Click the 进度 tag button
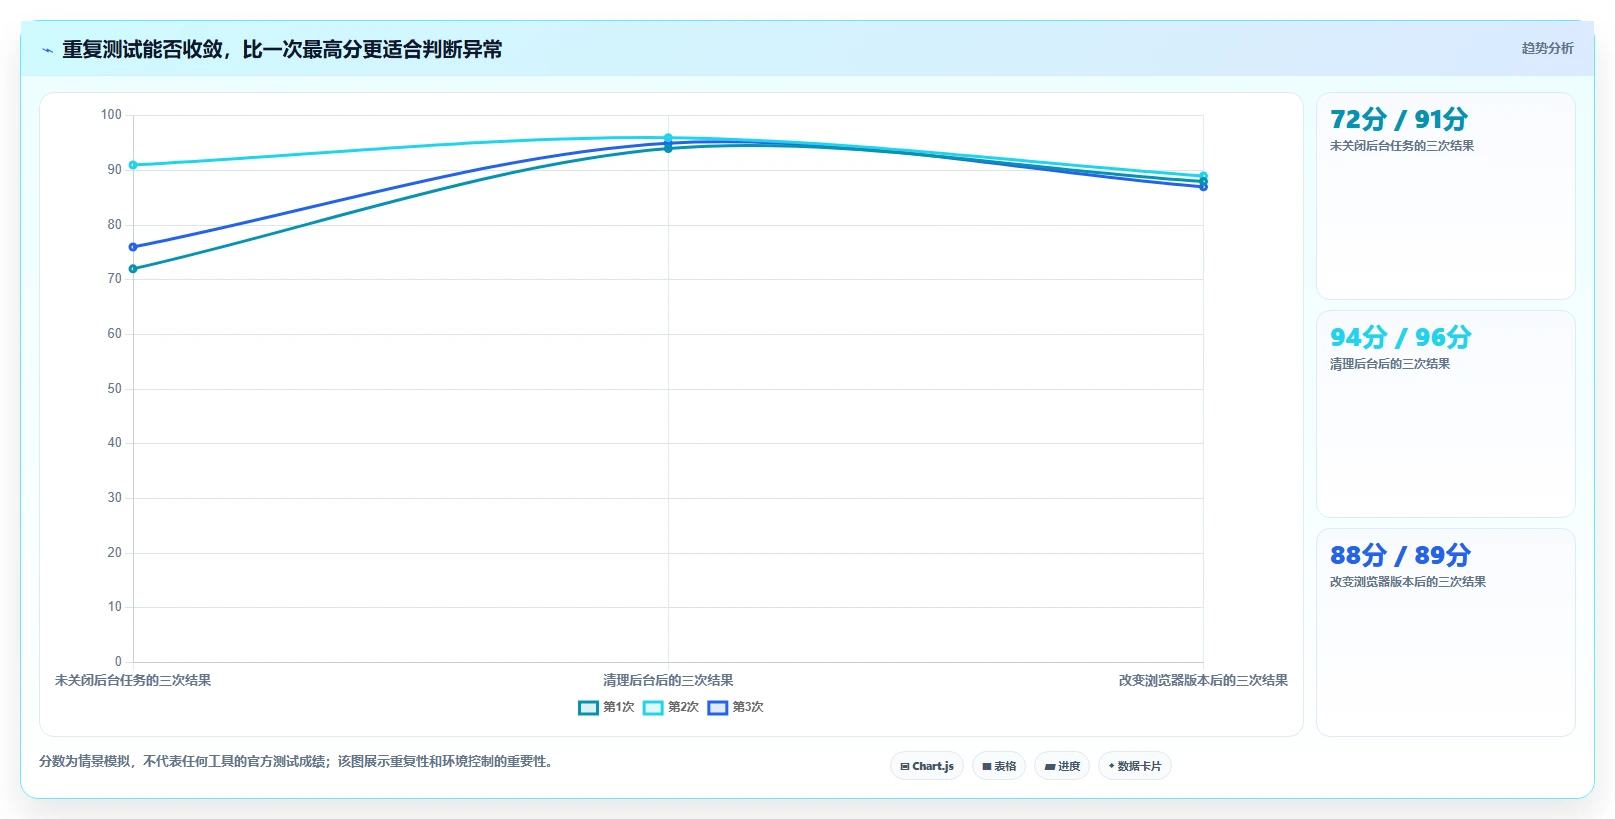This screenshot has height=819, width=1615. 1062,766
